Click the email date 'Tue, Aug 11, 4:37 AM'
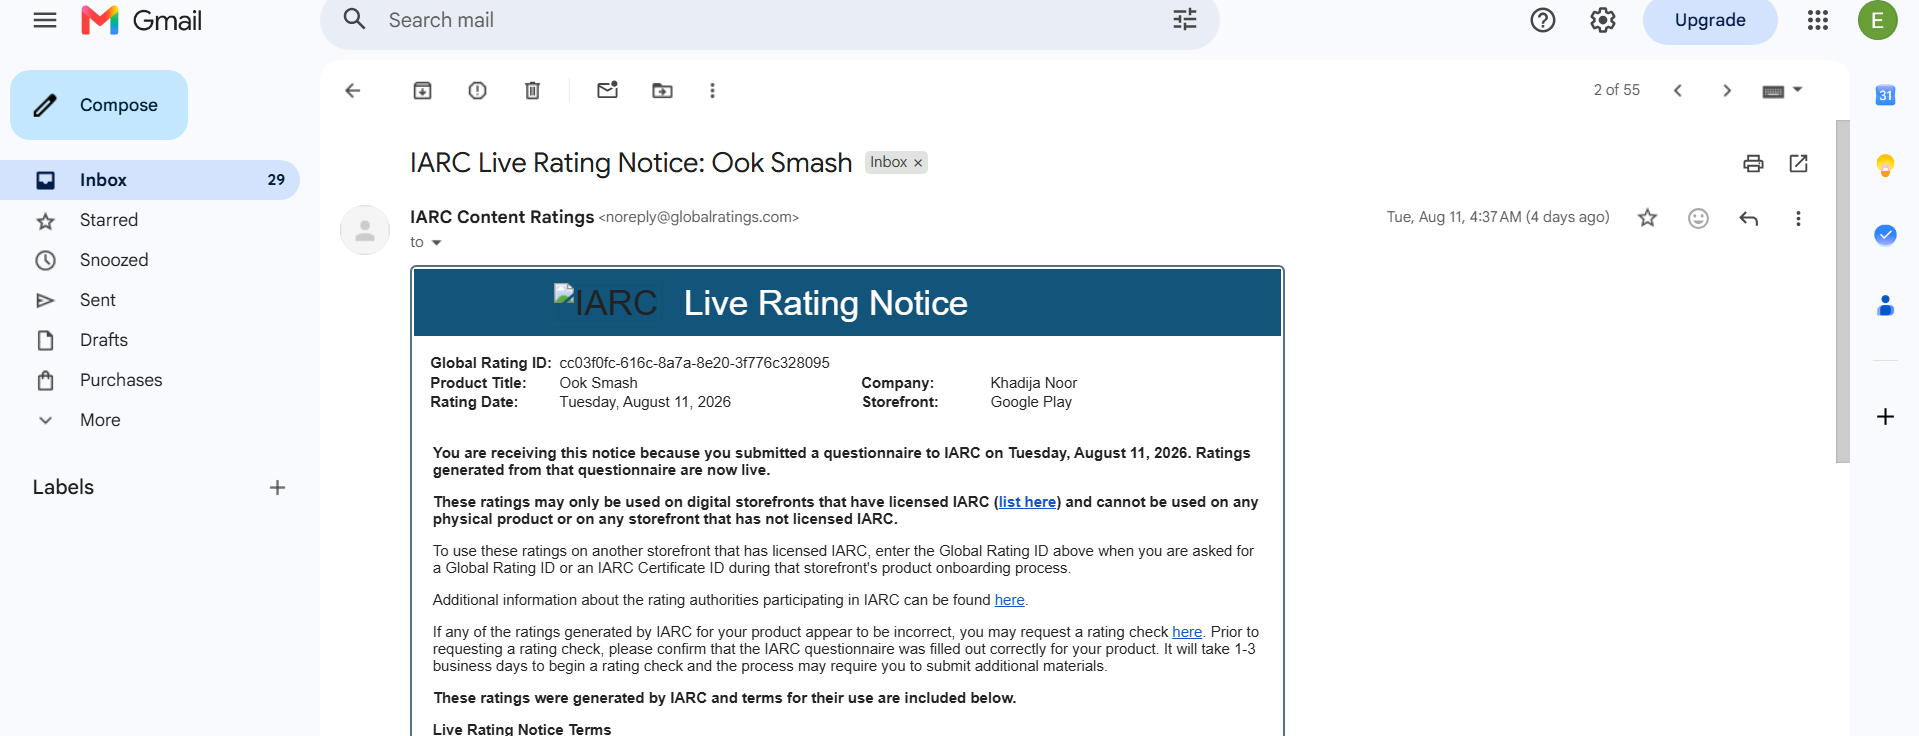The width and height of the screenshot is (1919, 736). click(x=1498, y=217)
